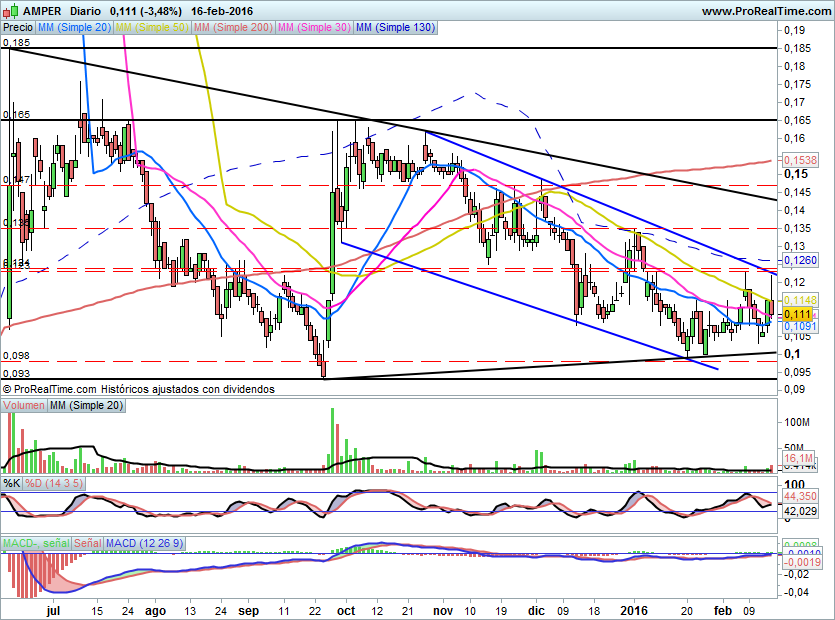This screenshot has width=835, height=620.
Task: Click MM (Simple 20) in the volume panel
Action: 89,406
